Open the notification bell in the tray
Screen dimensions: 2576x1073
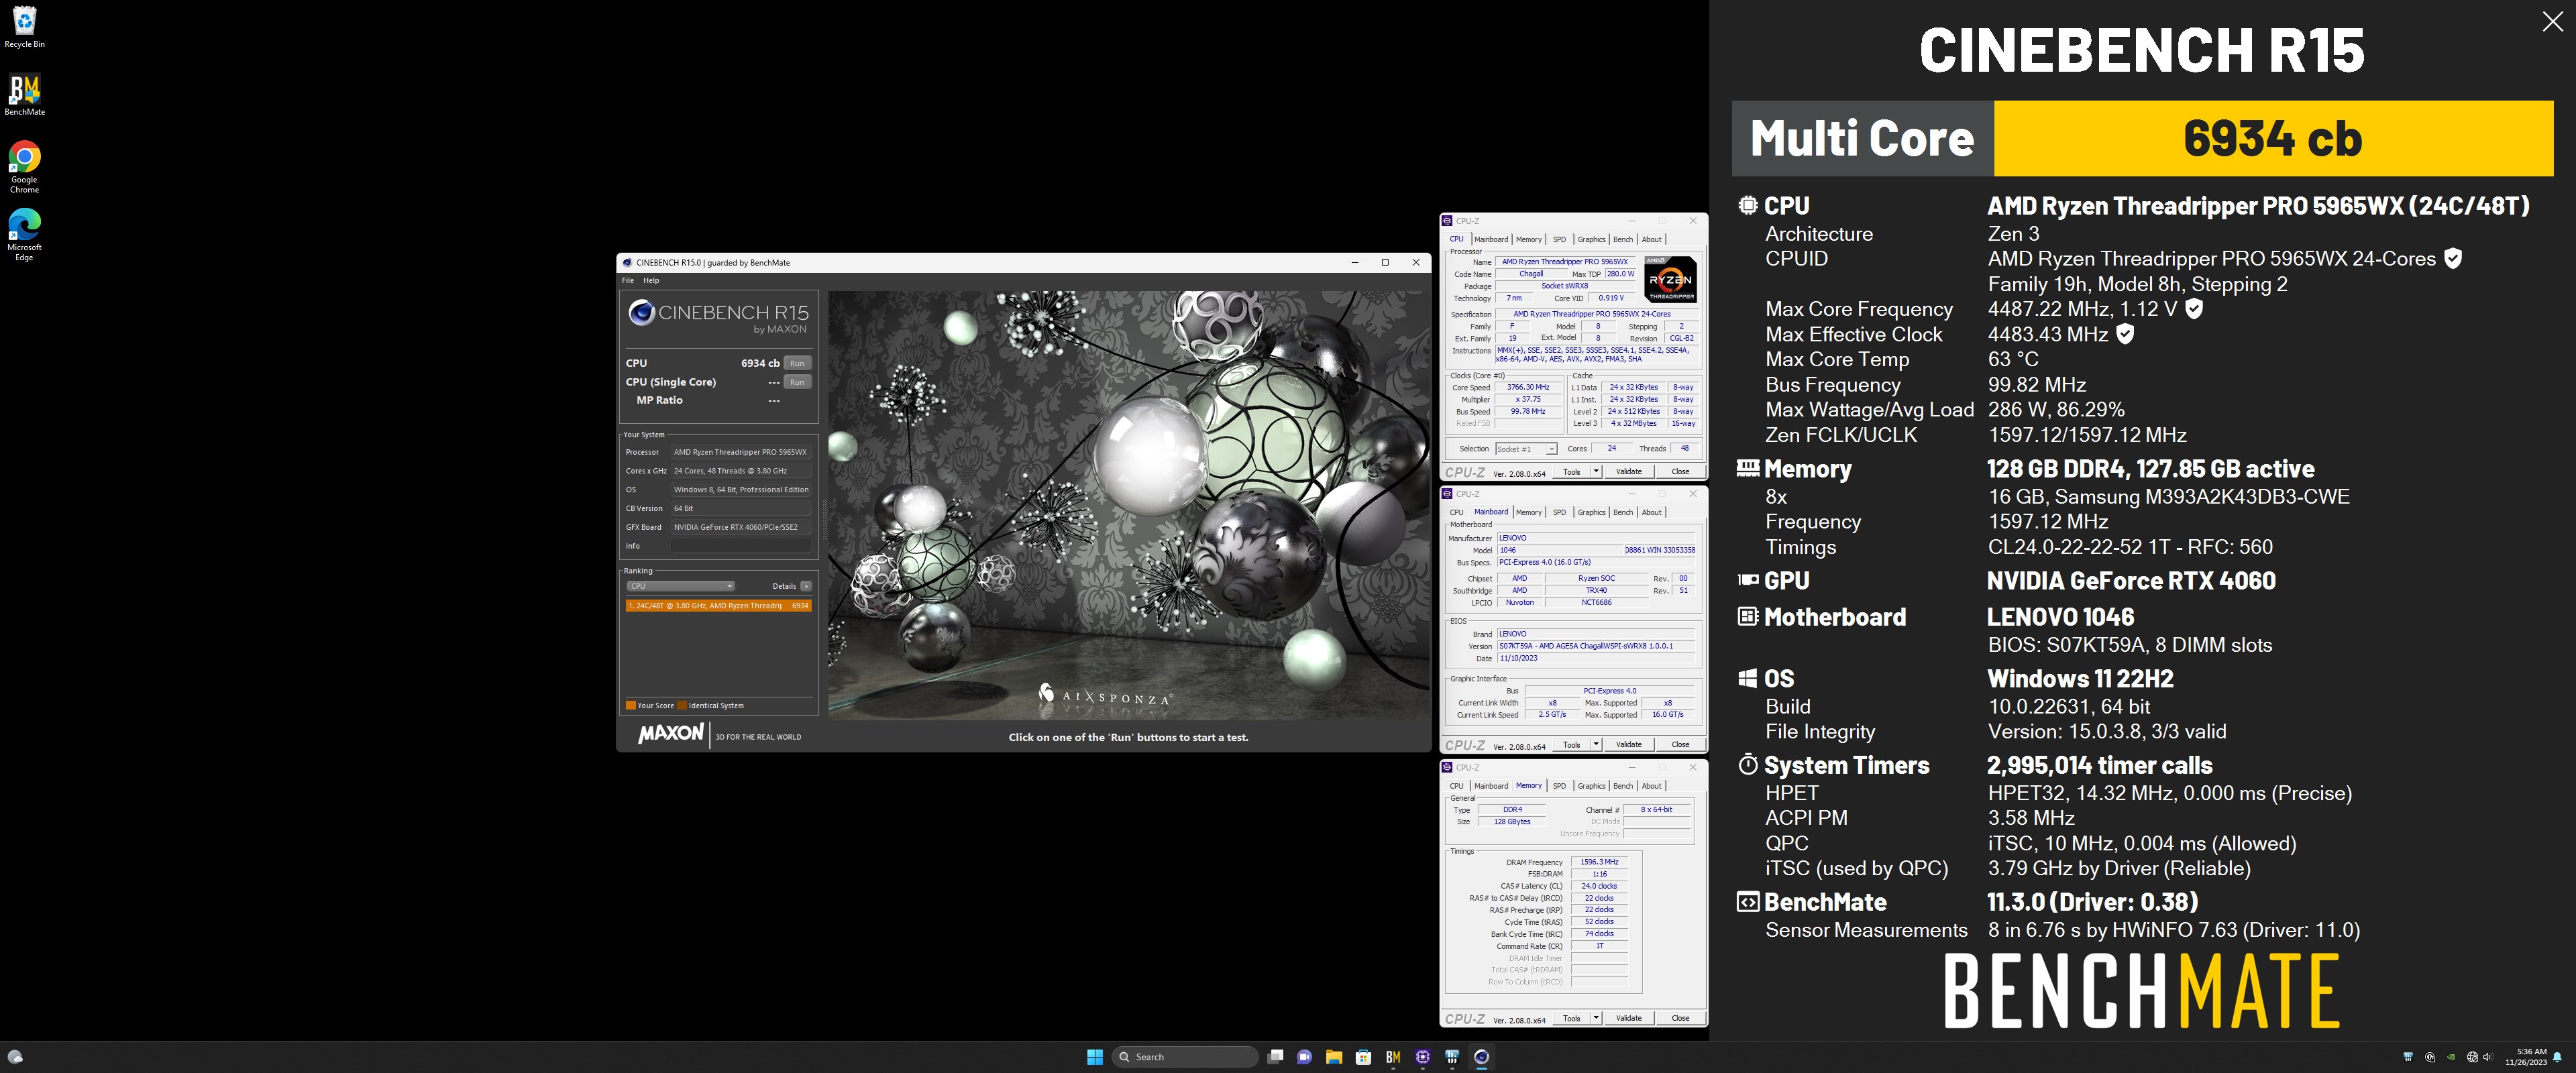coord(2557,1058)
